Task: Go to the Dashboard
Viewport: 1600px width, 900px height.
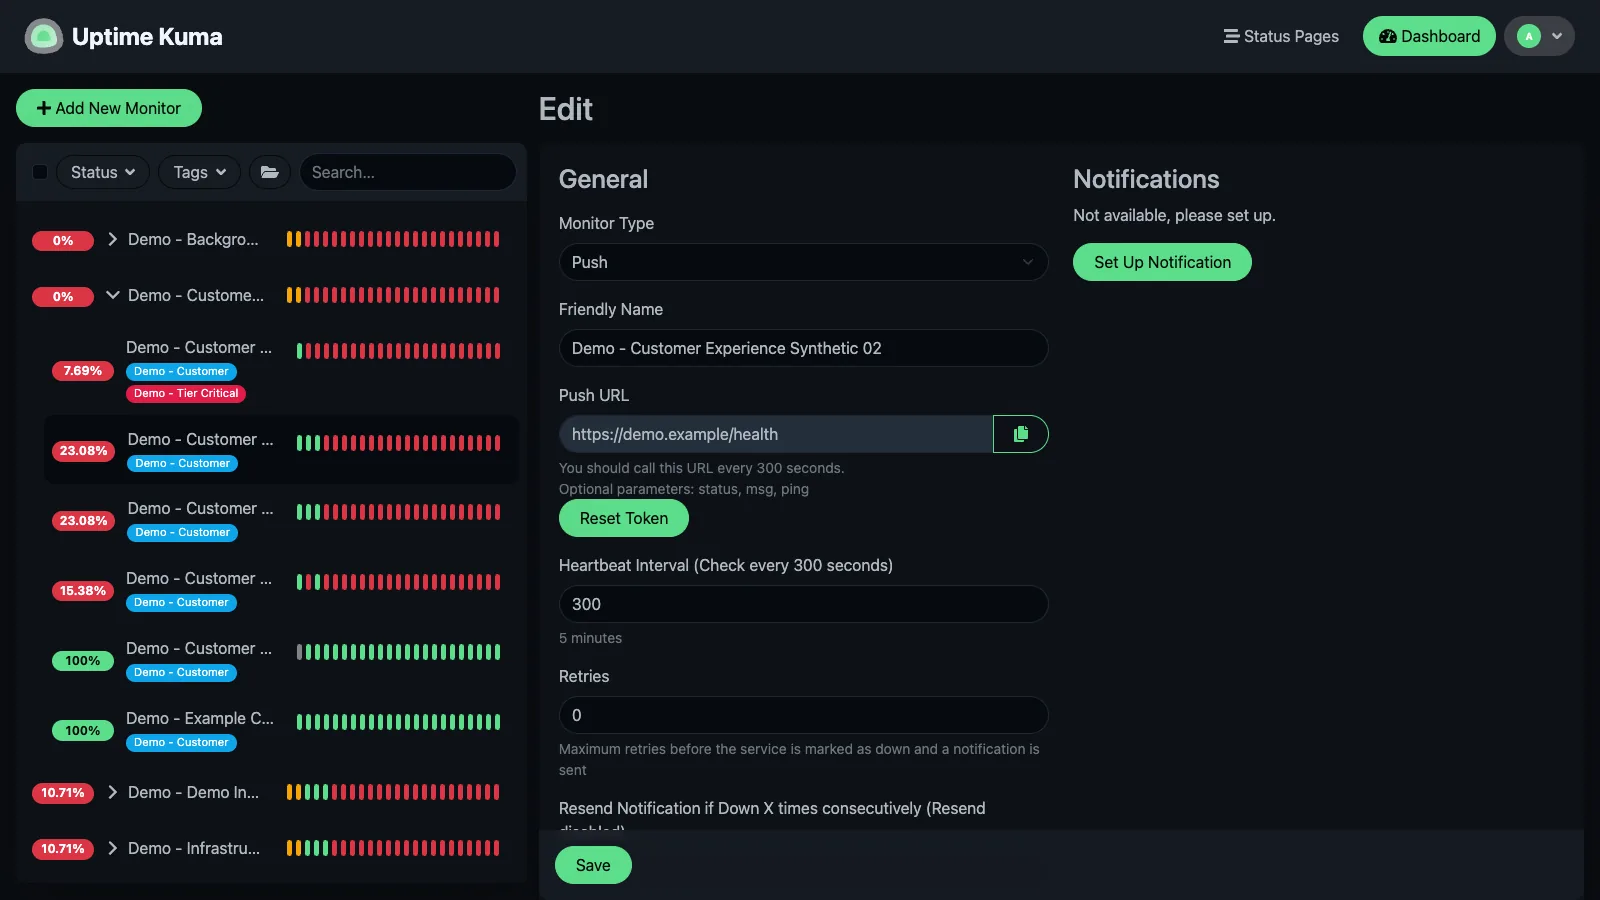Action: click(x=1429, y=36)
